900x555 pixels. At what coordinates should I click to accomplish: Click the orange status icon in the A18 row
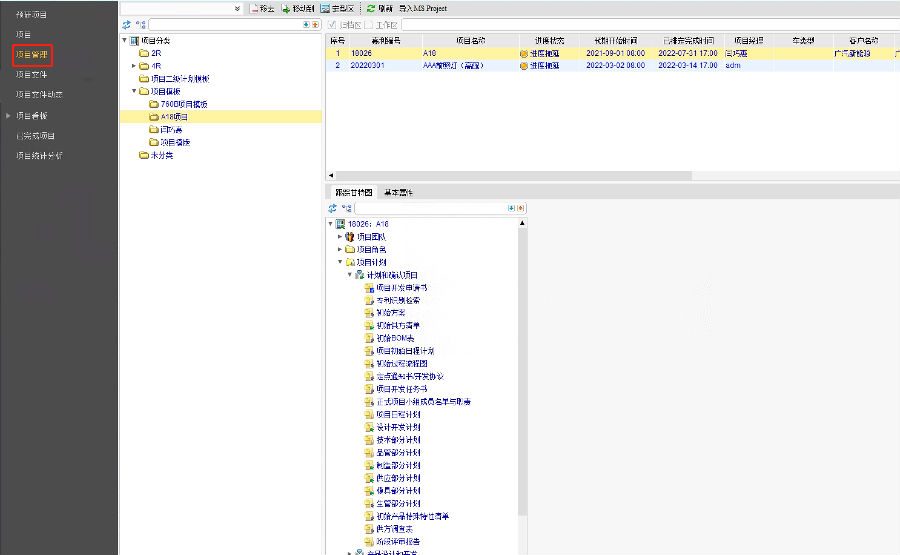click(x=523, y=53)
